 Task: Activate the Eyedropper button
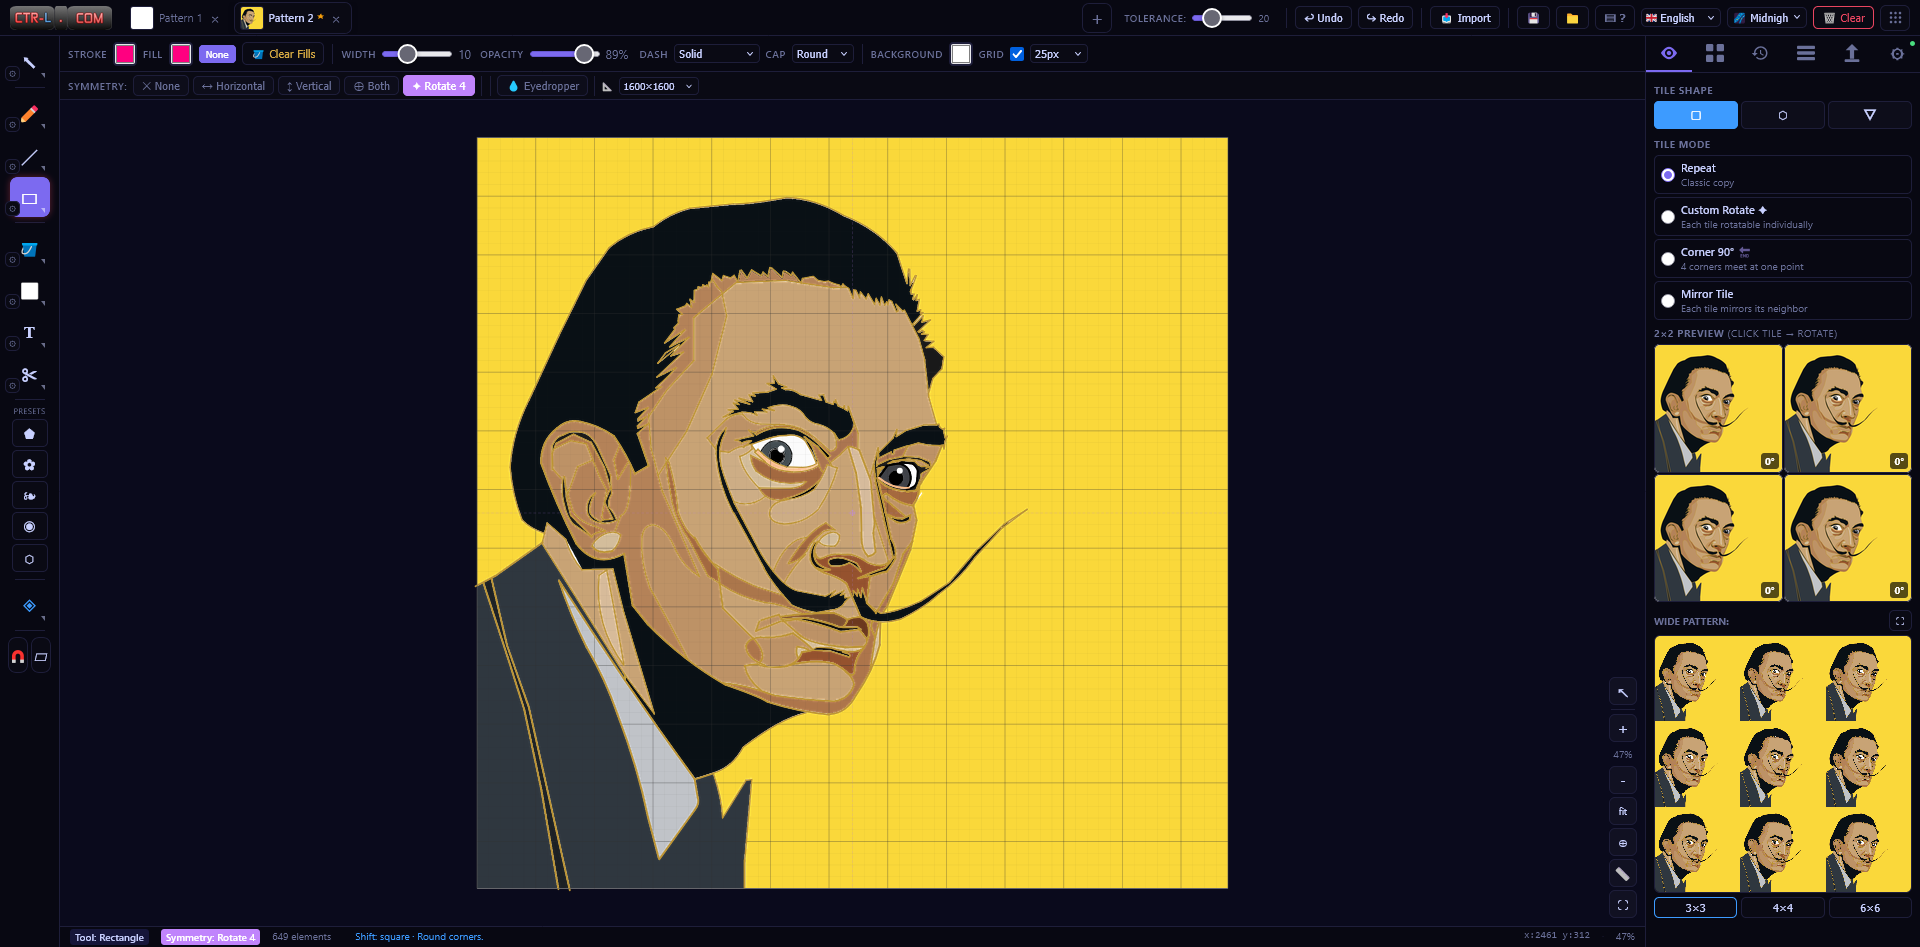(543, 86)
